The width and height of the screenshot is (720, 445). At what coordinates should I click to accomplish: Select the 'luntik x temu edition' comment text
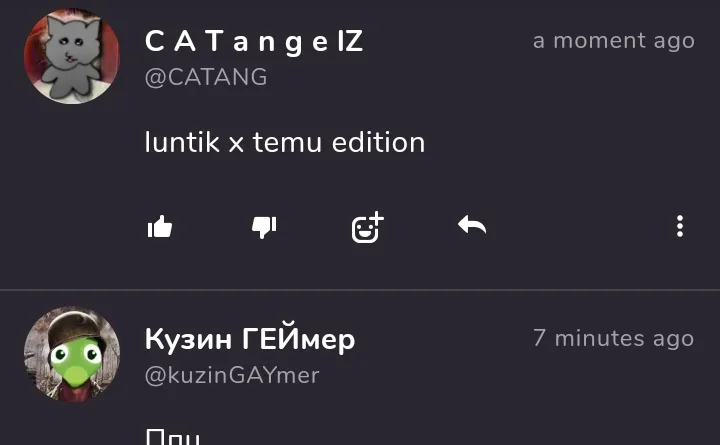pos(285,142)
